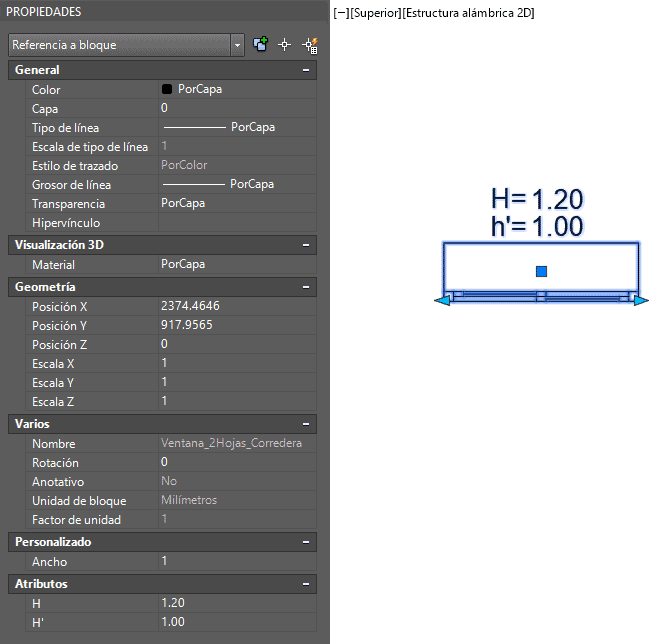The width and height of the screenshot is (663, 644).
Task: Open the [Superior] view menu
Action: [374, 14]
